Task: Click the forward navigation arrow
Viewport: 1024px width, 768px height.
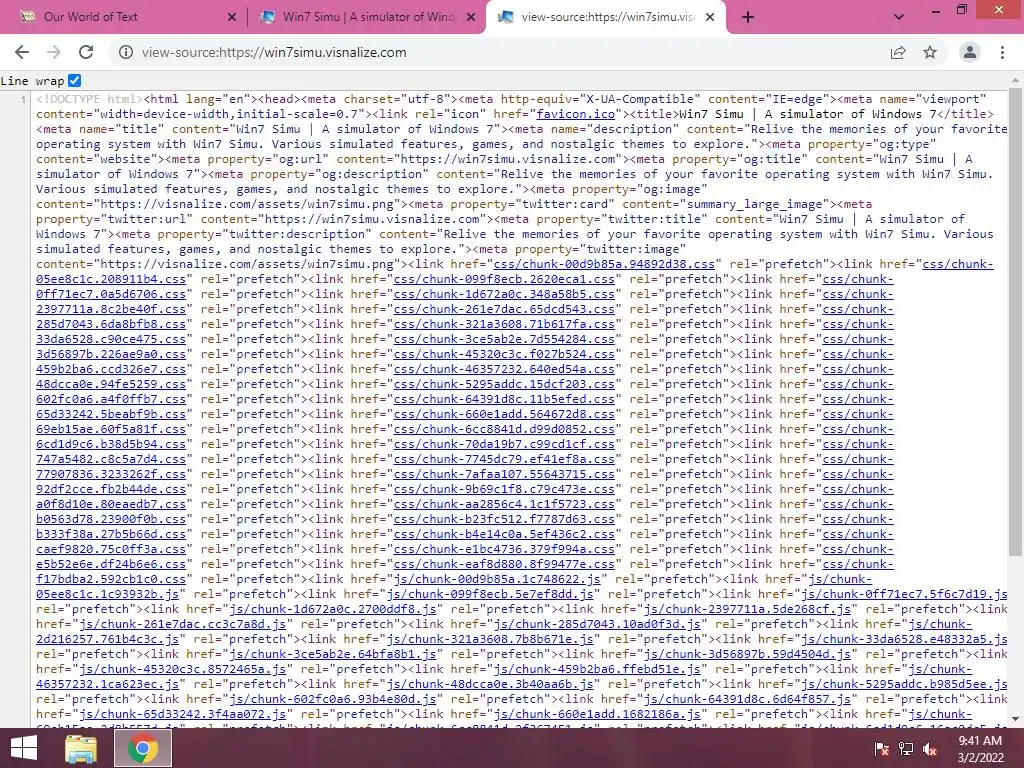Action: click(x=54, y=52)
